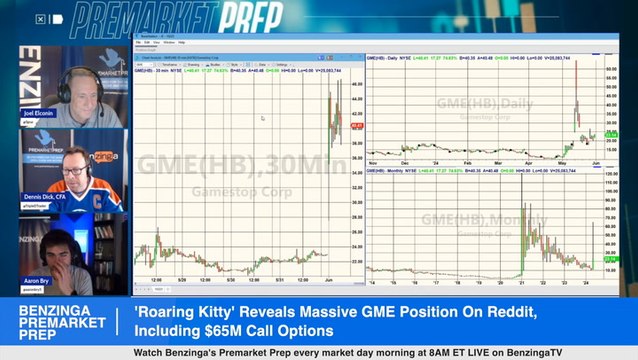
Task: Click the 'Dennis Dick, CFA' name label
Action: [x=44, y=197]
